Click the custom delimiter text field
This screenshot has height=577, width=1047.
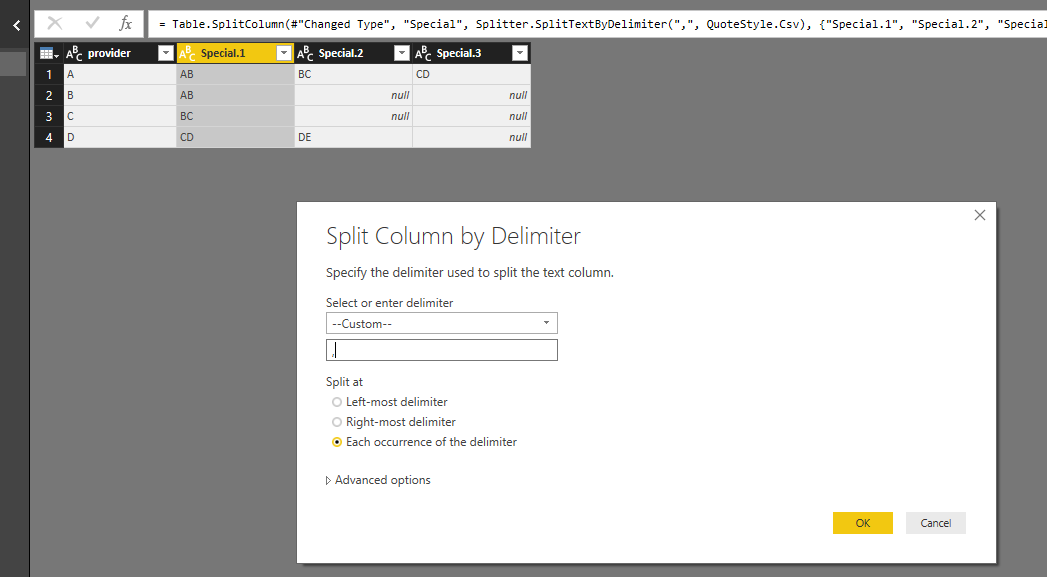pyautogui.click(x=441, y=350)
